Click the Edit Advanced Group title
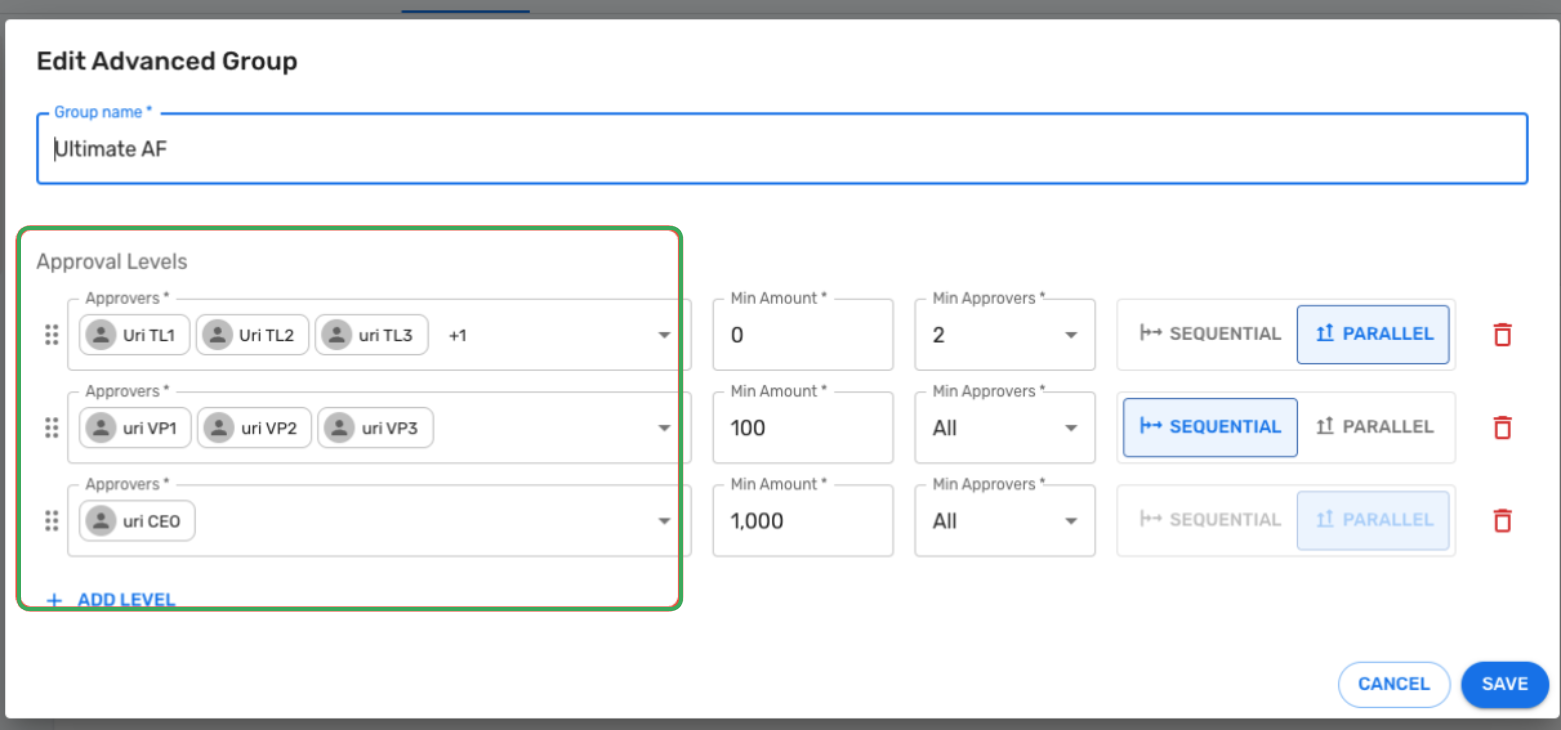The width and height of the screenshot is (1561, 730). [x=167, y=61]
